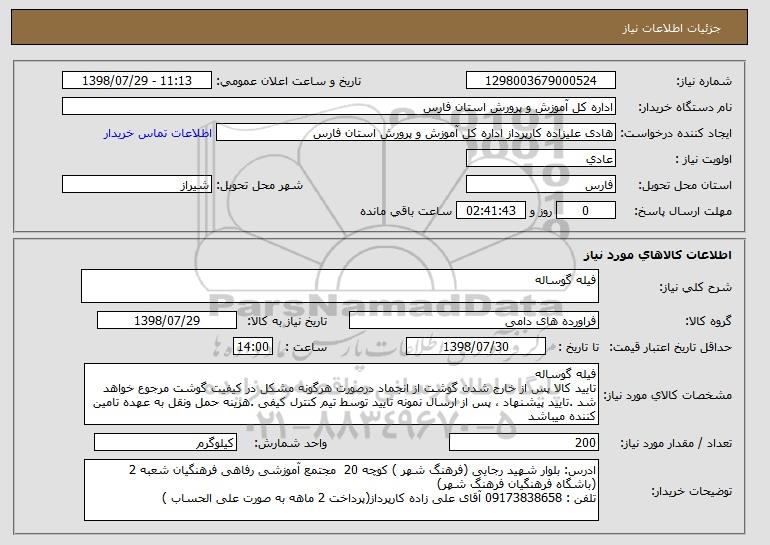Click the label تاریخ نیاز به کالا
Screen dimensions: 770x545
click(287, 321)
